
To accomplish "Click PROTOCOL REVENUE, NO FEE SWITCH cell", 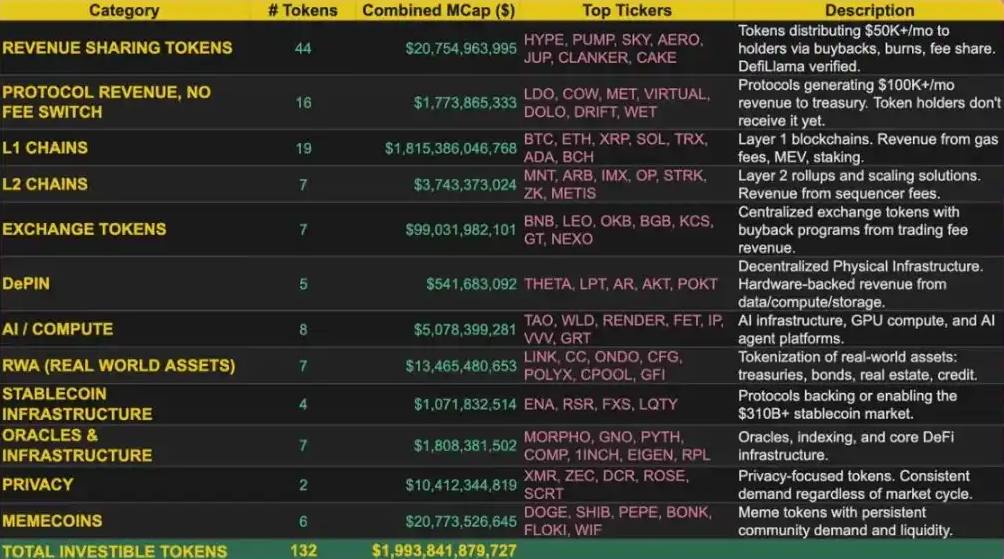I will click(x=106, y=102).
